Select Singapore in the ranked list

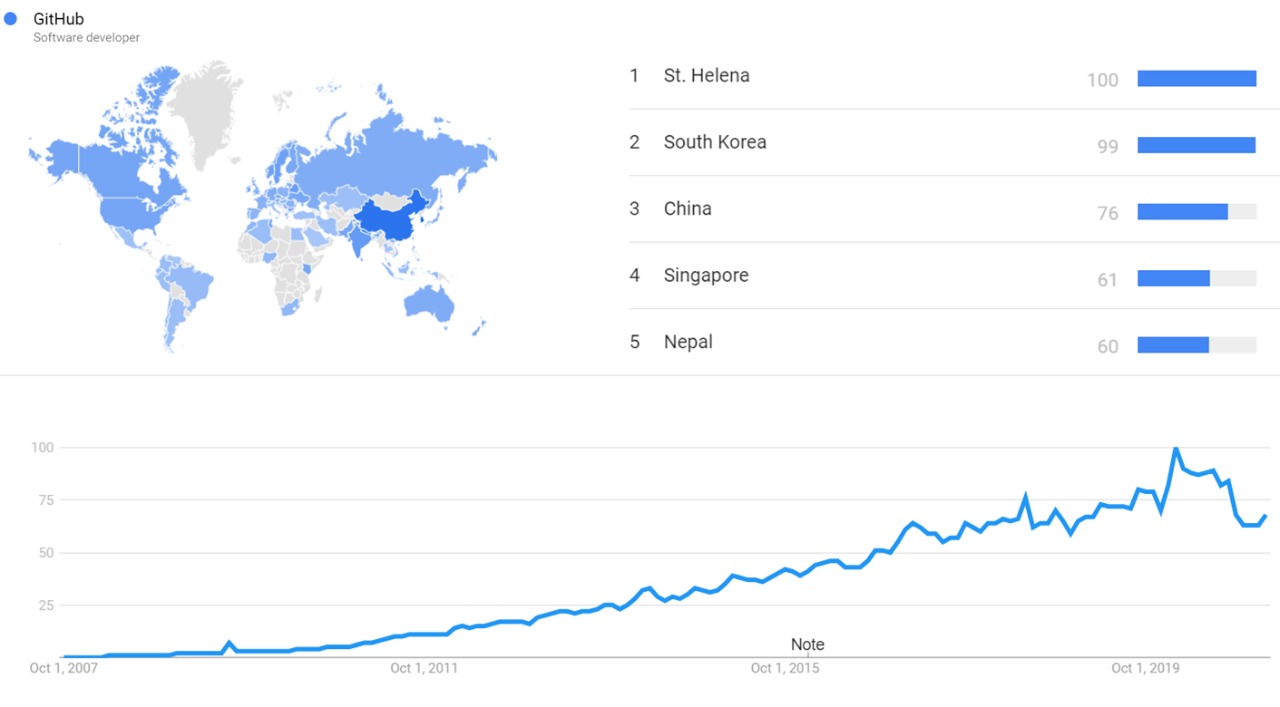[706, 276]
